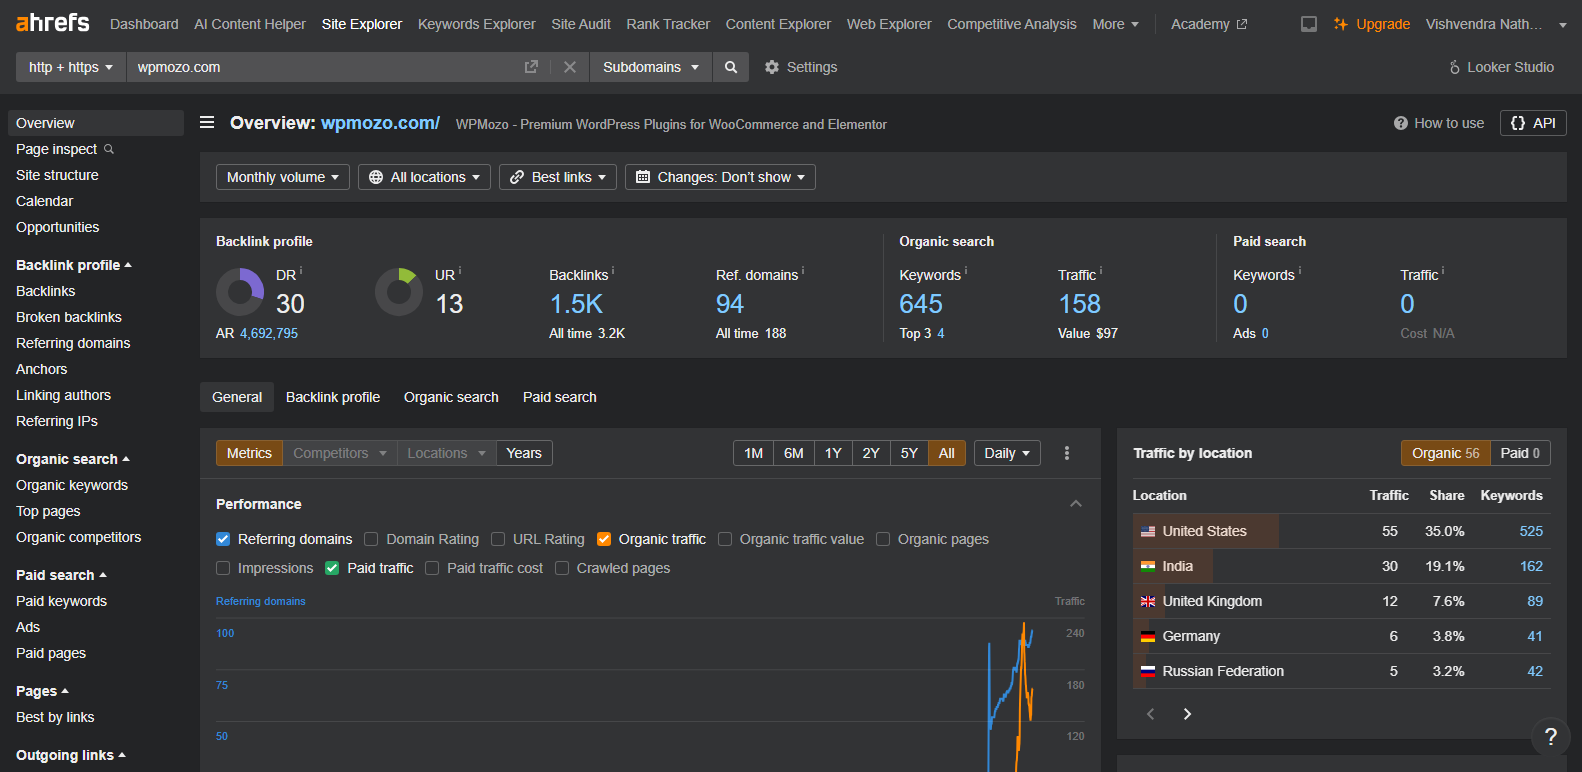Click United States keywords count 525
The image size is (1582, 772).
pos(1531,531)
